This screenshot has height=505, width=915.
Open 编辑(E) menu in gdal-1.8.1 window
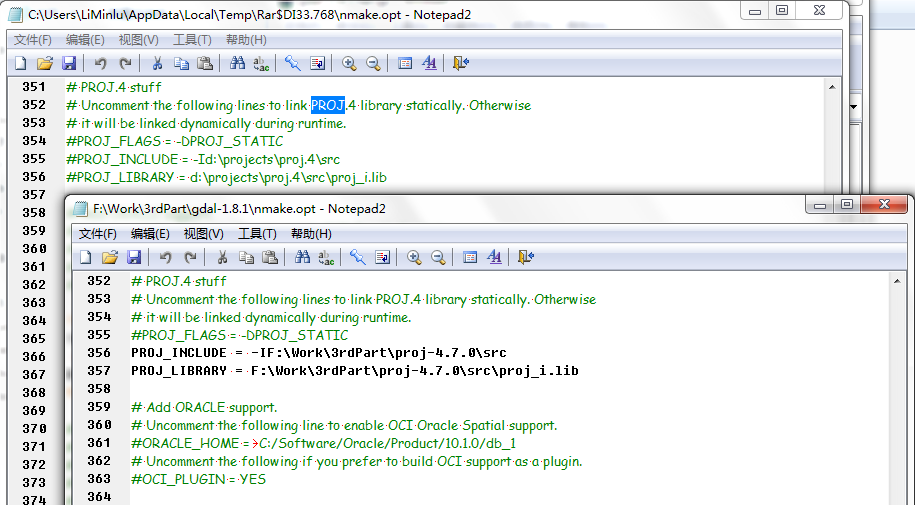click(150, 234)
